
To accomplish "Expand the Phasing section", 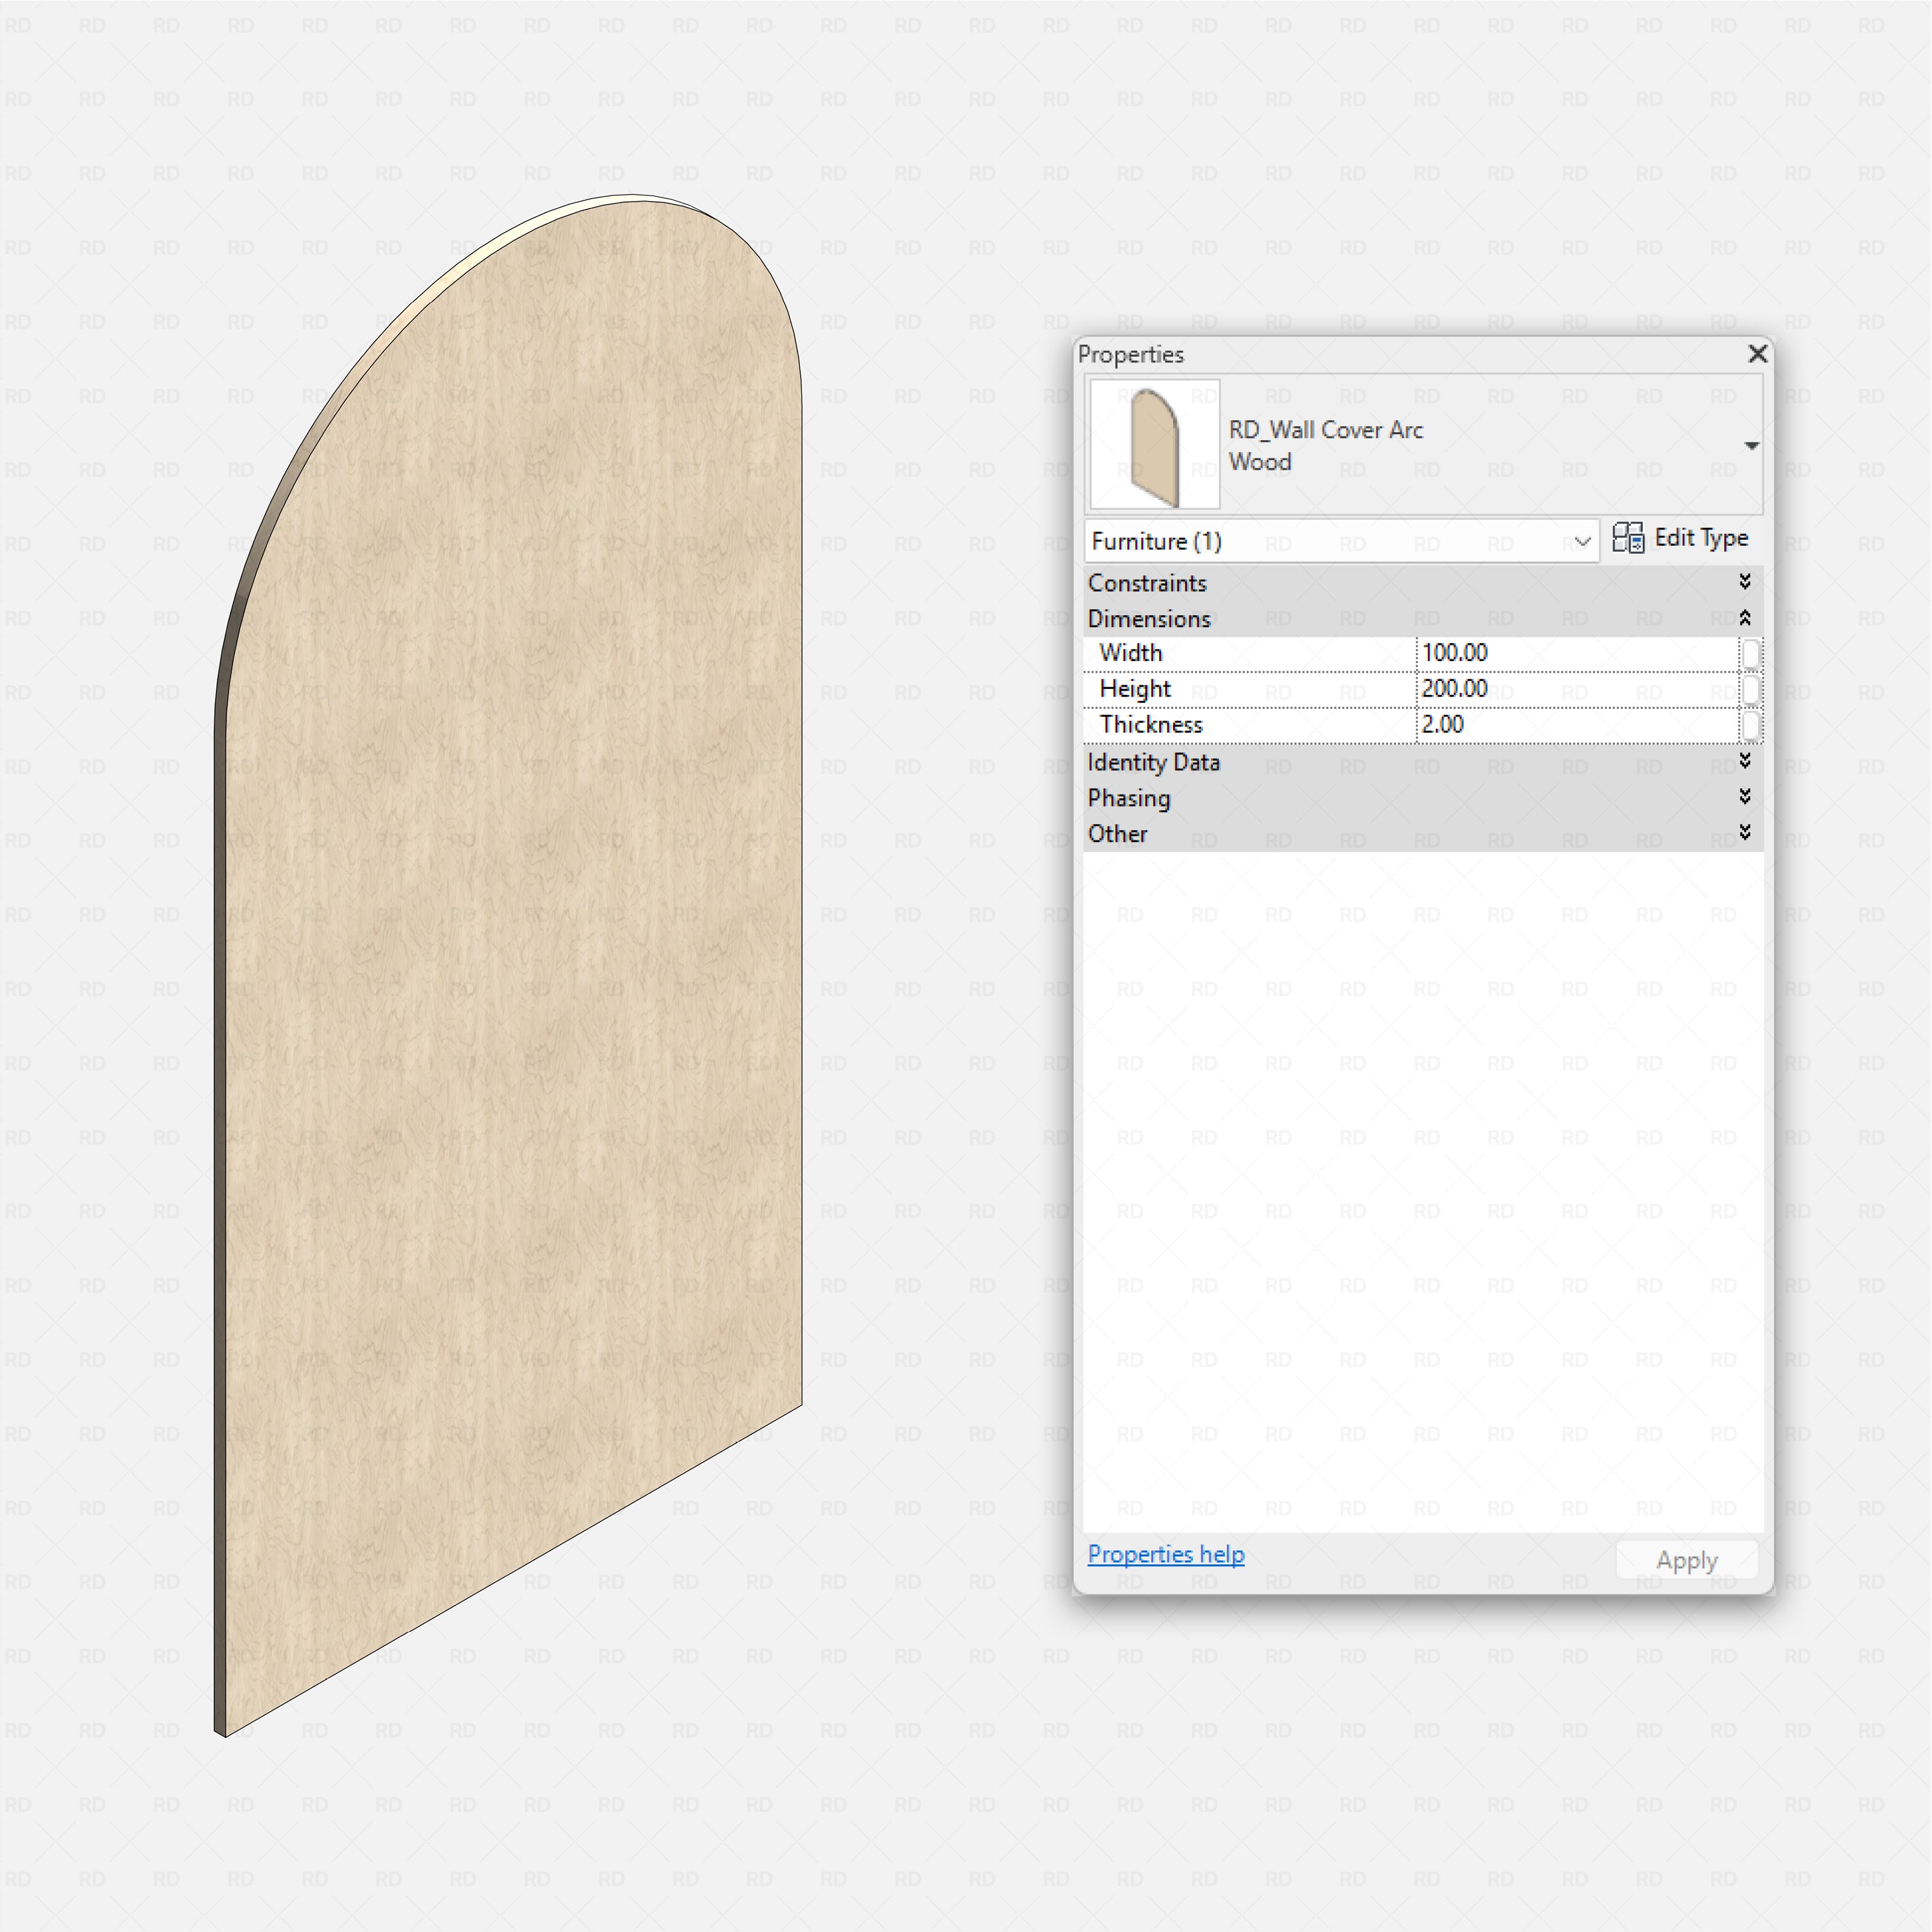I will pos(1744,797).
